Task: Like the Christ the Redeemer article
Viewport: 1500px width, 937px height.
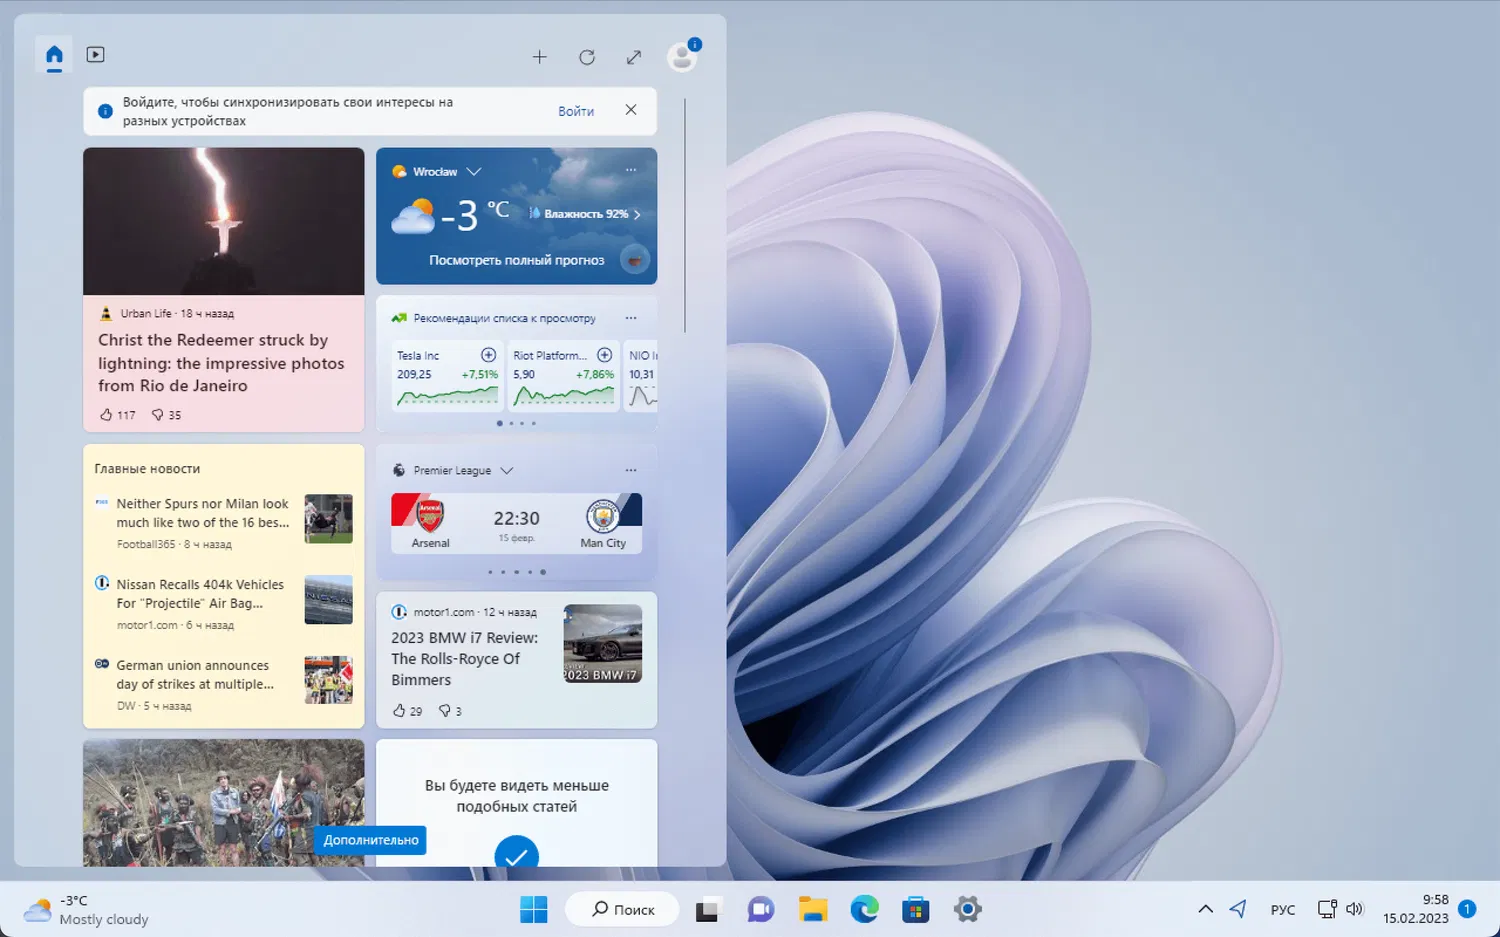Action: 107,414
